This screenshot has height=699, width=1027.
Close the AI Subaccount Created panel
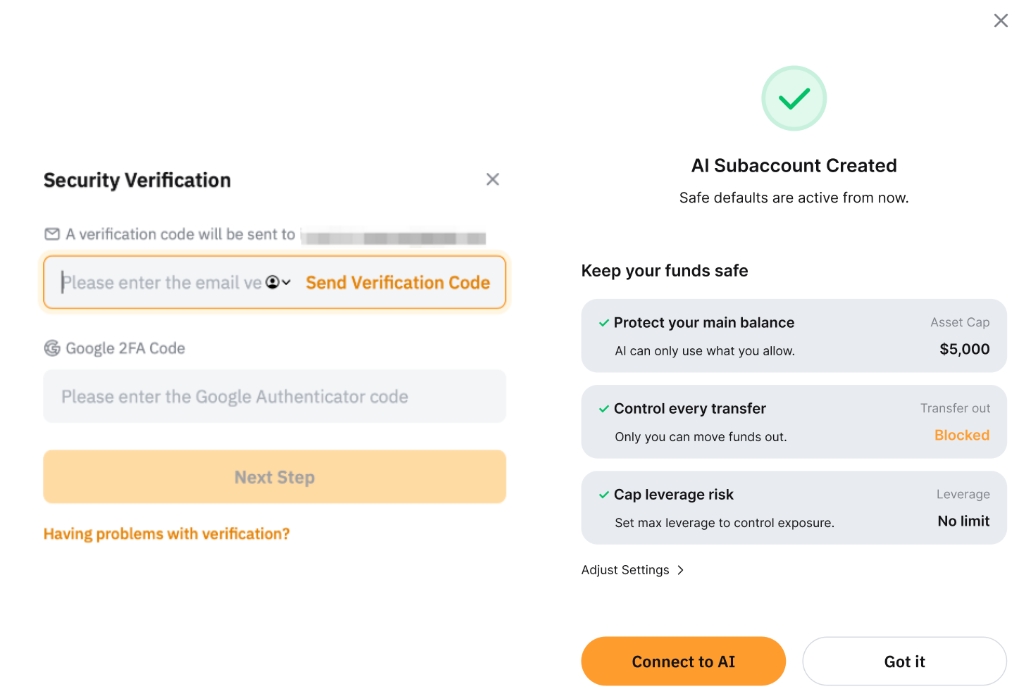point(1000,21)
